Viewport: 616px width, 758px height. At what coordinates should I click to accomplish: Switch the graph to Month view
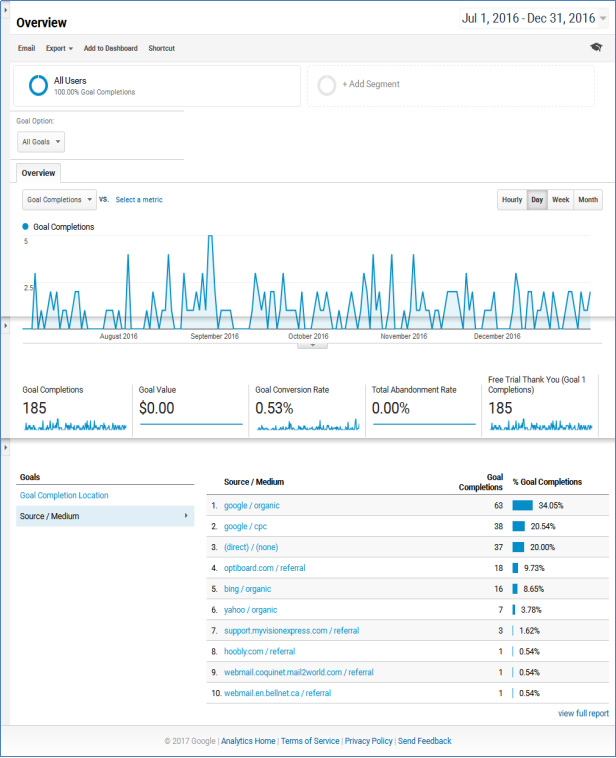(x=588, y=200)
